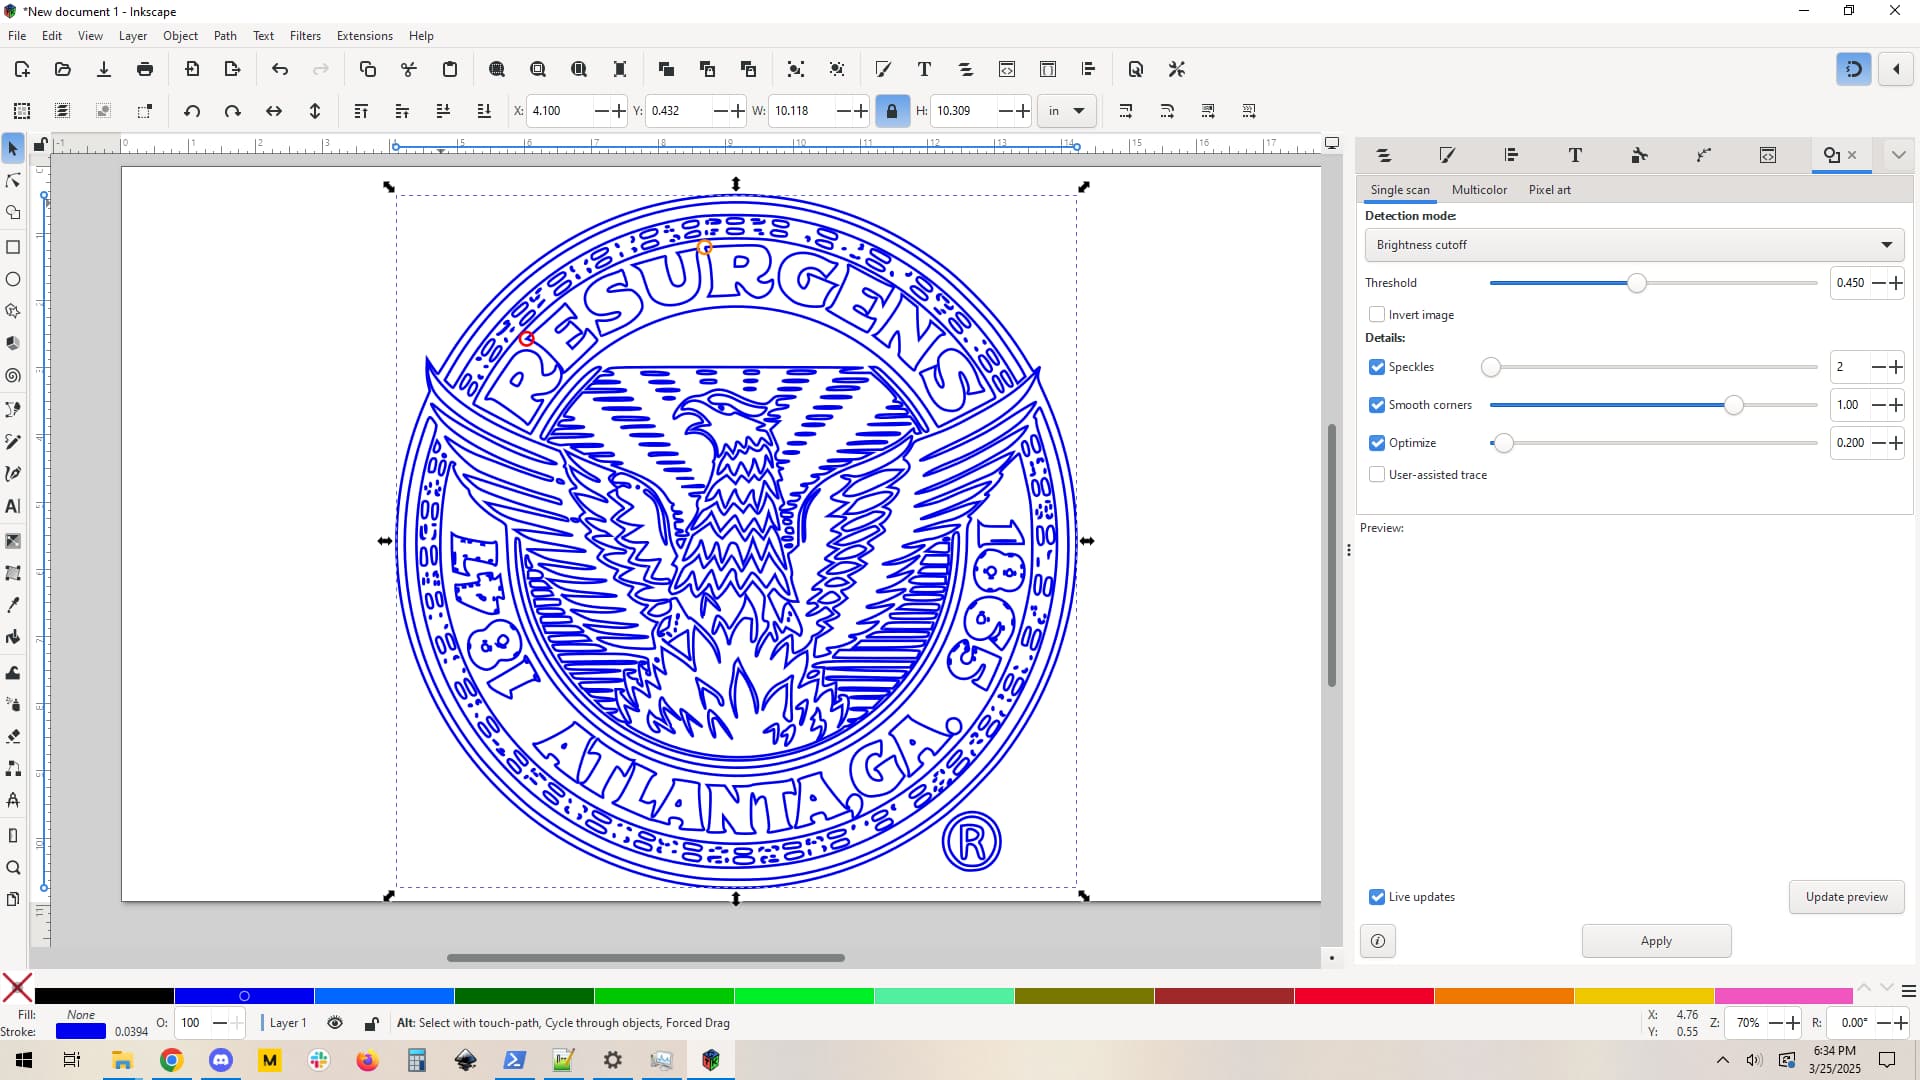The height and width of the screenshot is (1080, 1920).
Task: Enable User-assisted trace checkbox
Action: (1377, 475)
